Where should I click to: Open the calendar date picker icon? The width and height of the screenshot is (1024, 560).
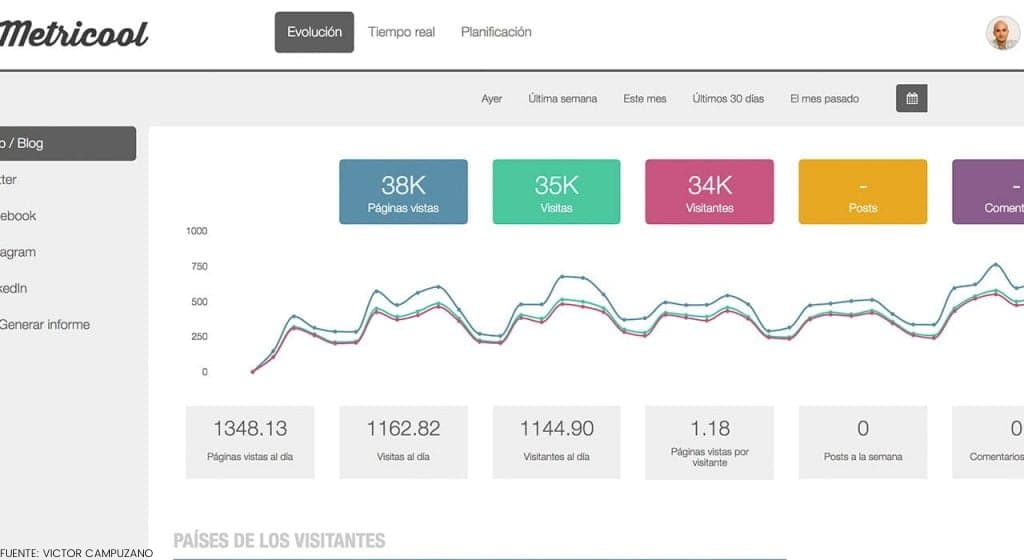coord(911,98)
